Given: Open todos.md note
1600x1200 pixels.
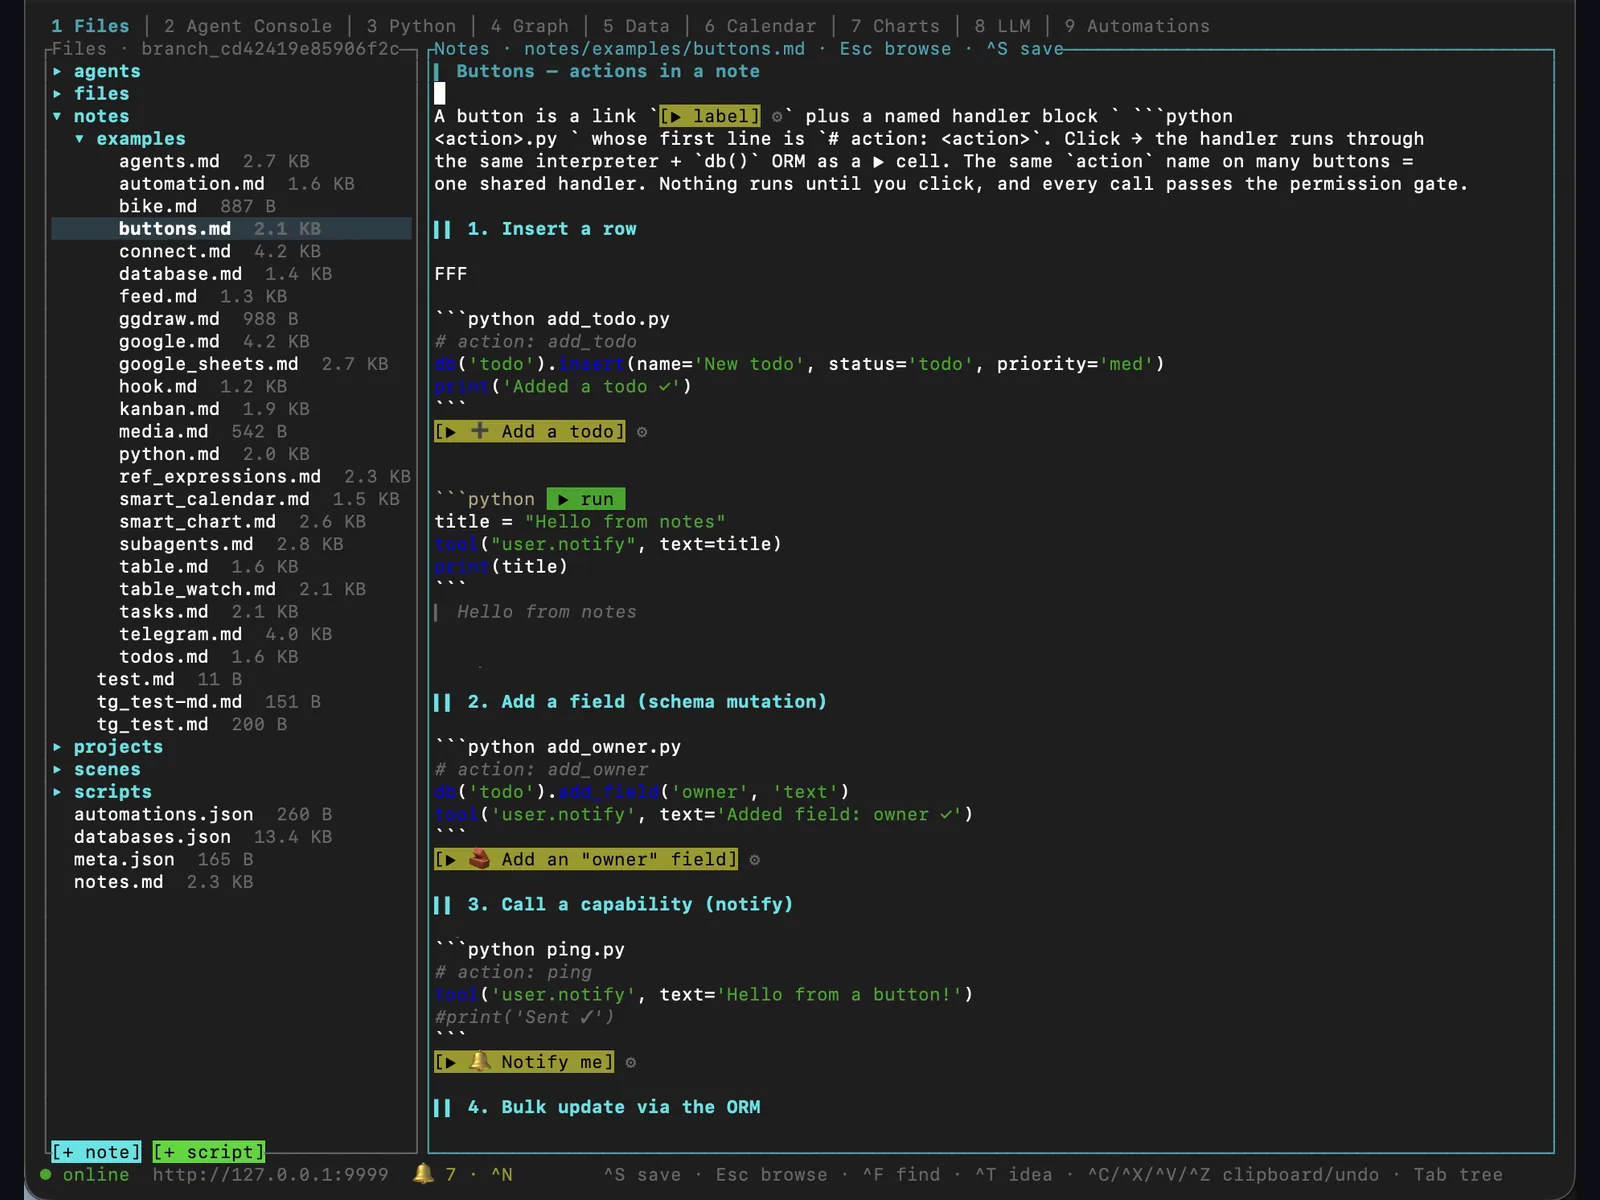Looking at the screenshot, I should point(163,657).
